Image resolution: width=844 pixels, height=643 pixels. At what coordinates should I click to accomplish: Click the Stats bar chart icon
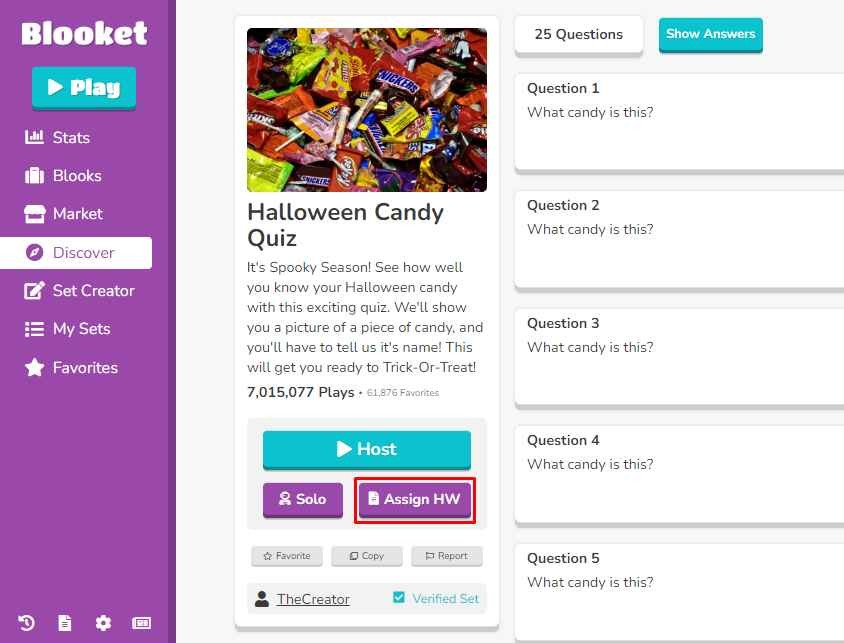click(x=34, y=137)
